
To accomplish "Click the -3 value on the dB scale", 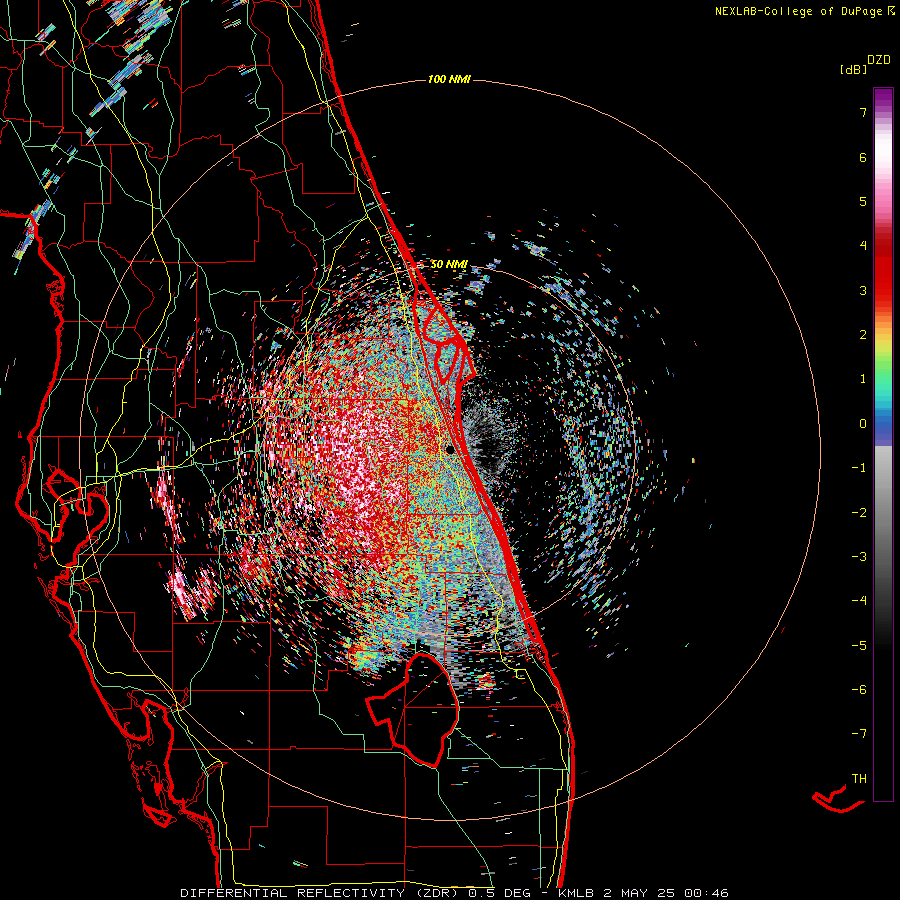I will [859, 557].
